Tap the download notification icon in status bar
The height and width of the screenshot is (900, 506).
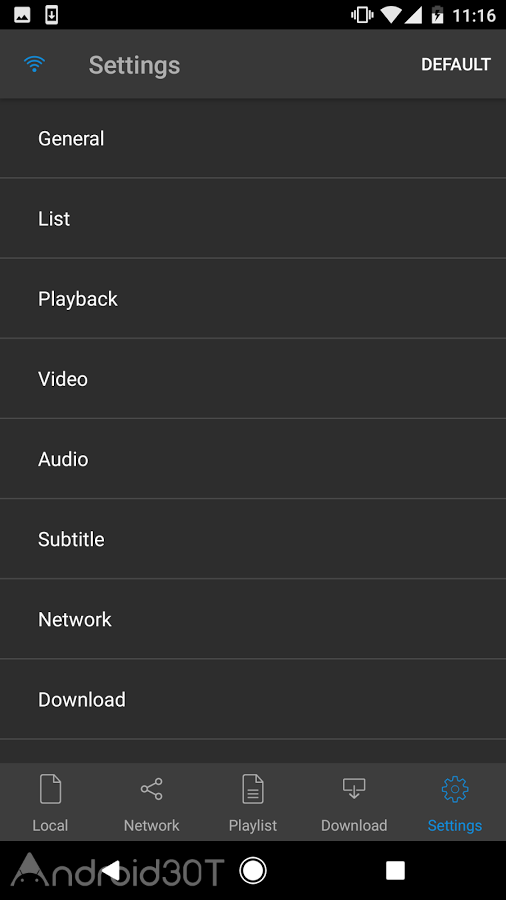pos(52,15)
